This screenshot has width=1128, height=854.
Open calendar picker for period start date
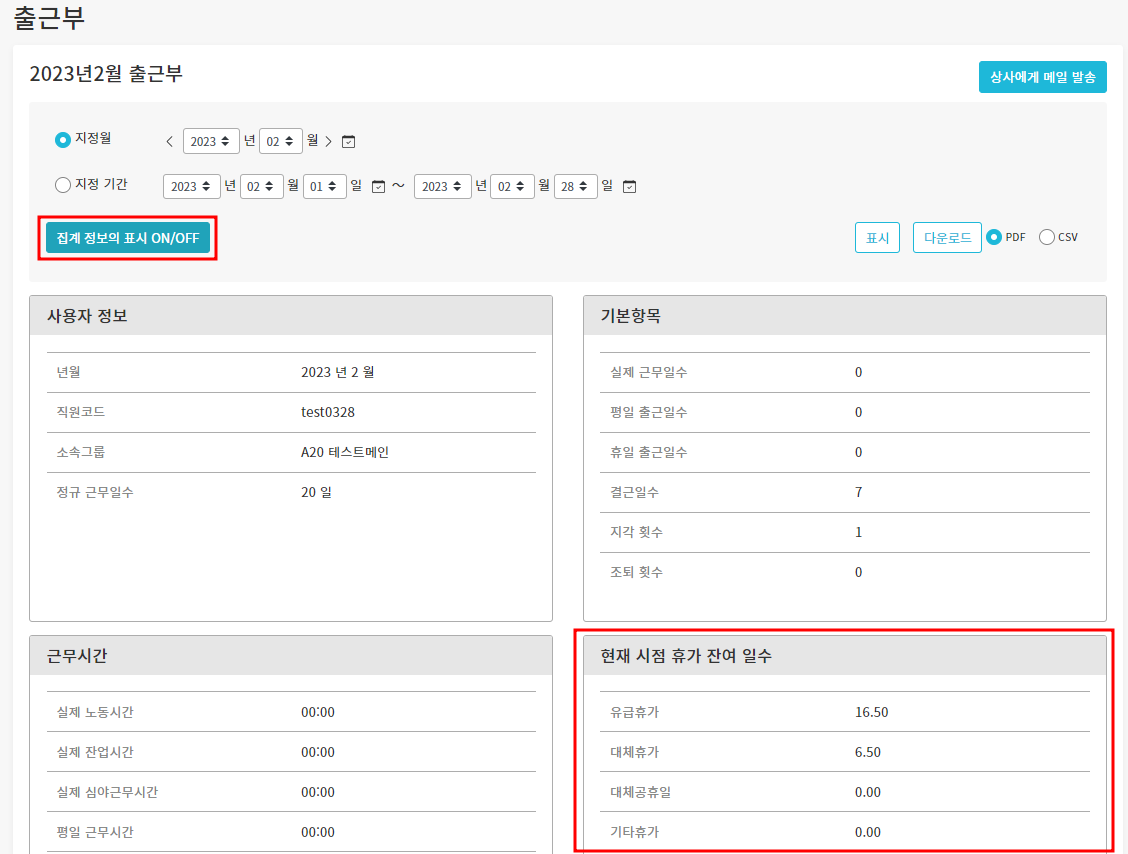tap(378, 187)
